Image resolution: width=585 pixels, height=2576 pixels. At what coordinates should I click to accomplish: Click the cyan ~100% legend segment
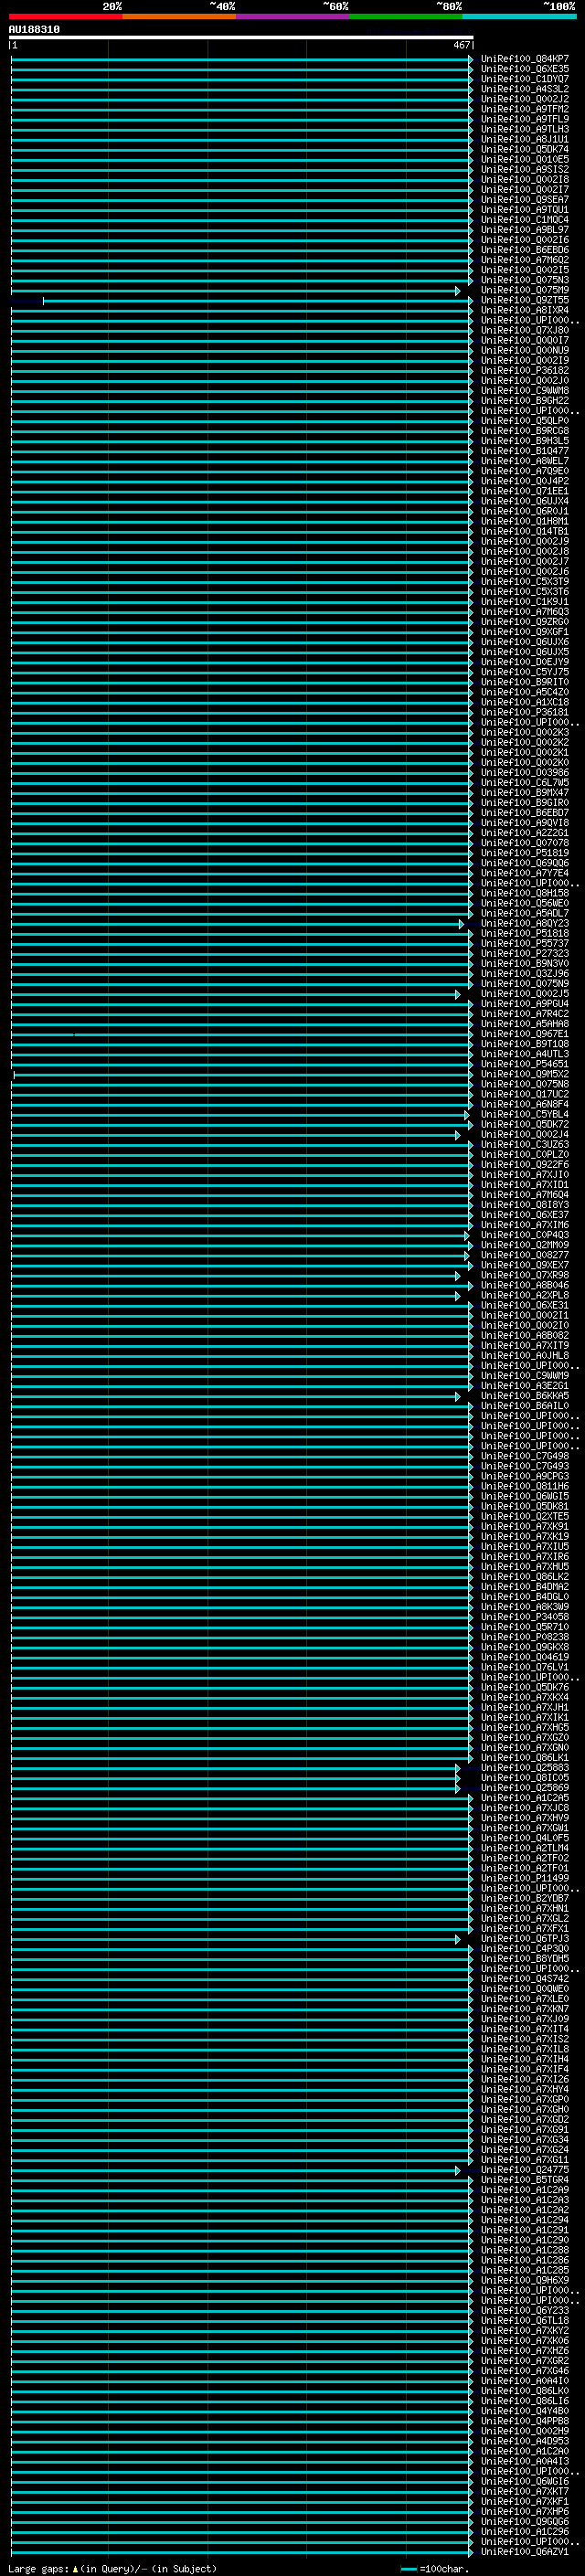(x=519, y=16)
